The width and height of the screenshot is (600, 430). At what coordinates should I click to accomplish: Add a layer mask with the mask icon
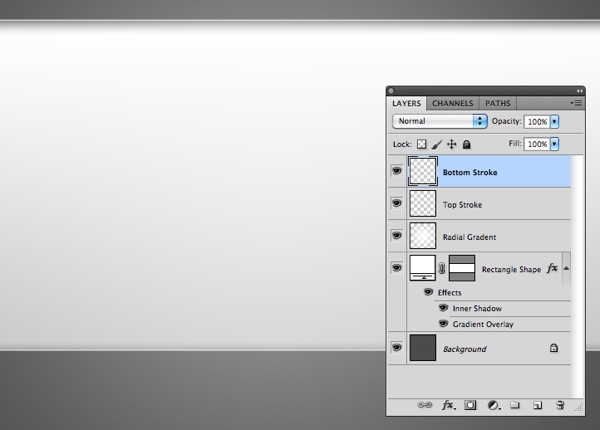click(470, 405)
